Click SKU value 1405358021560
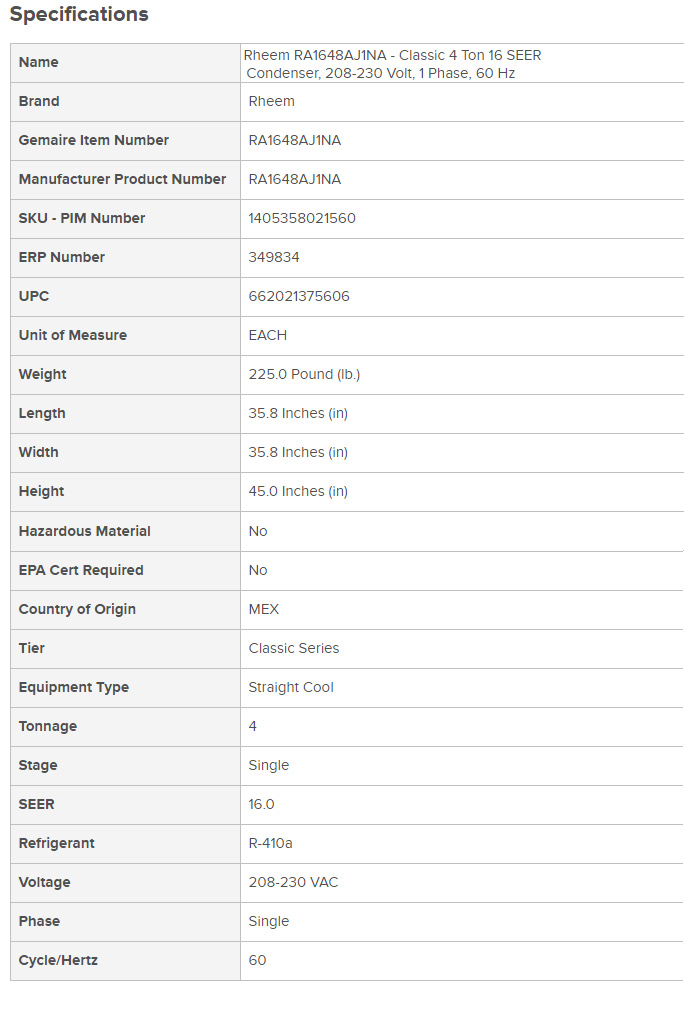 [302, 218]
